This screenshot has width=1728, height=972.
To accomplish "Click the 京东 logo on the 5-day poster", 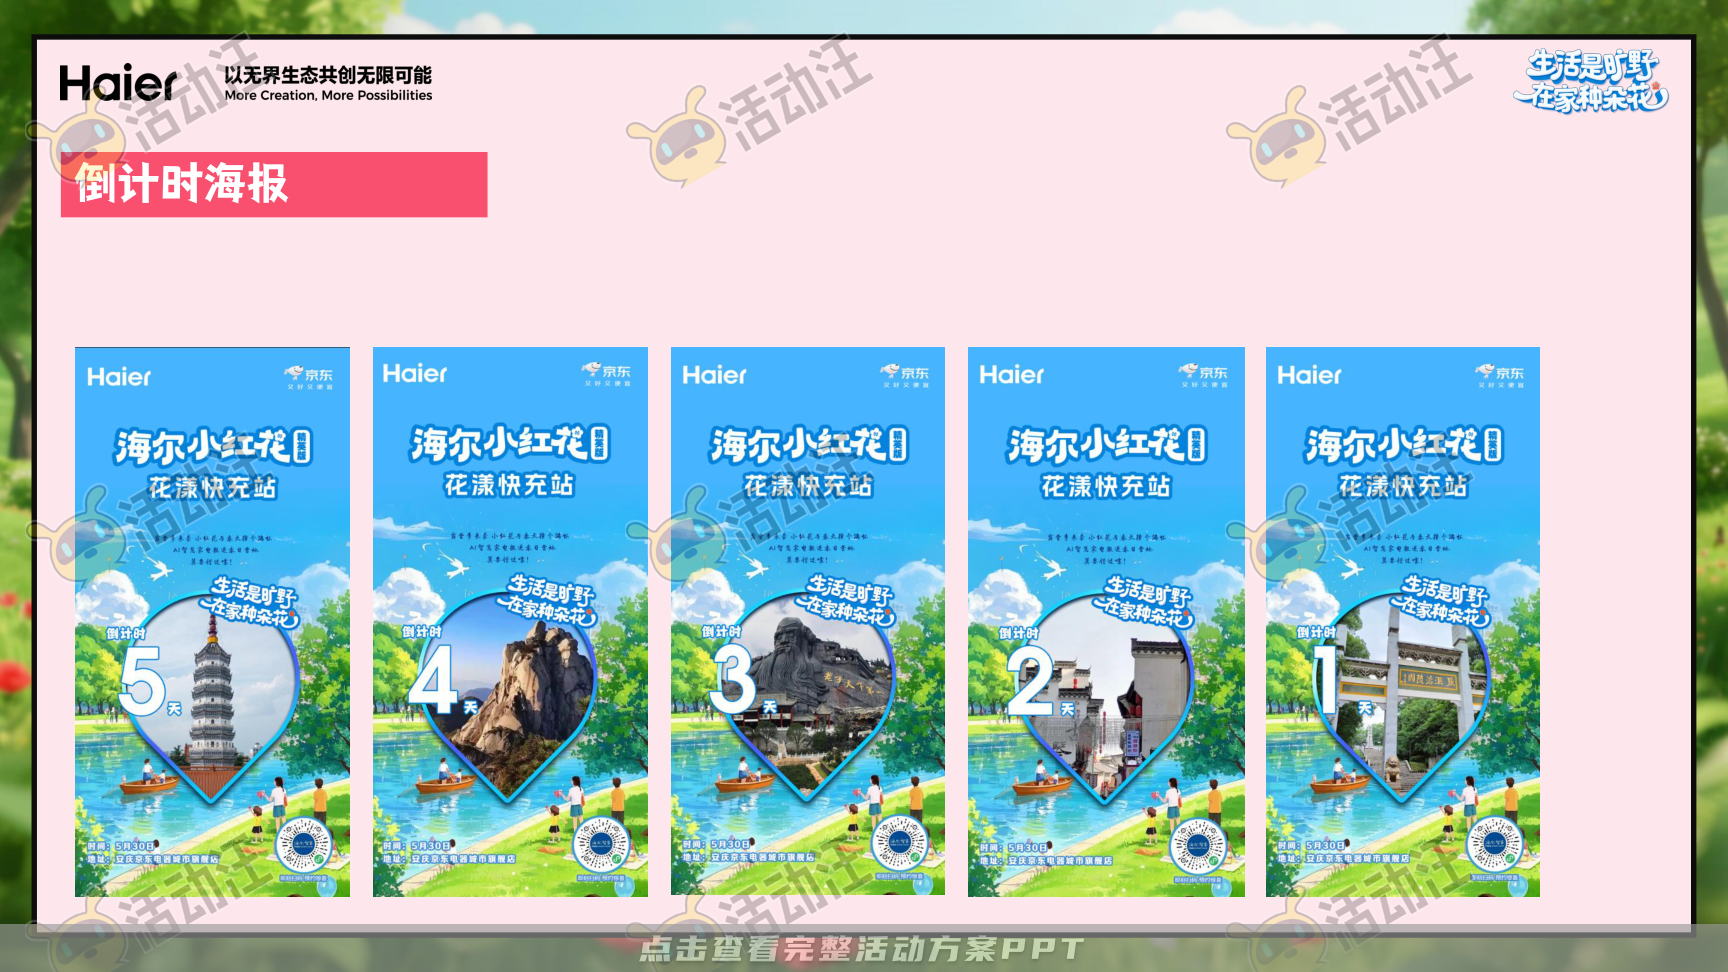I will point(310,377).
